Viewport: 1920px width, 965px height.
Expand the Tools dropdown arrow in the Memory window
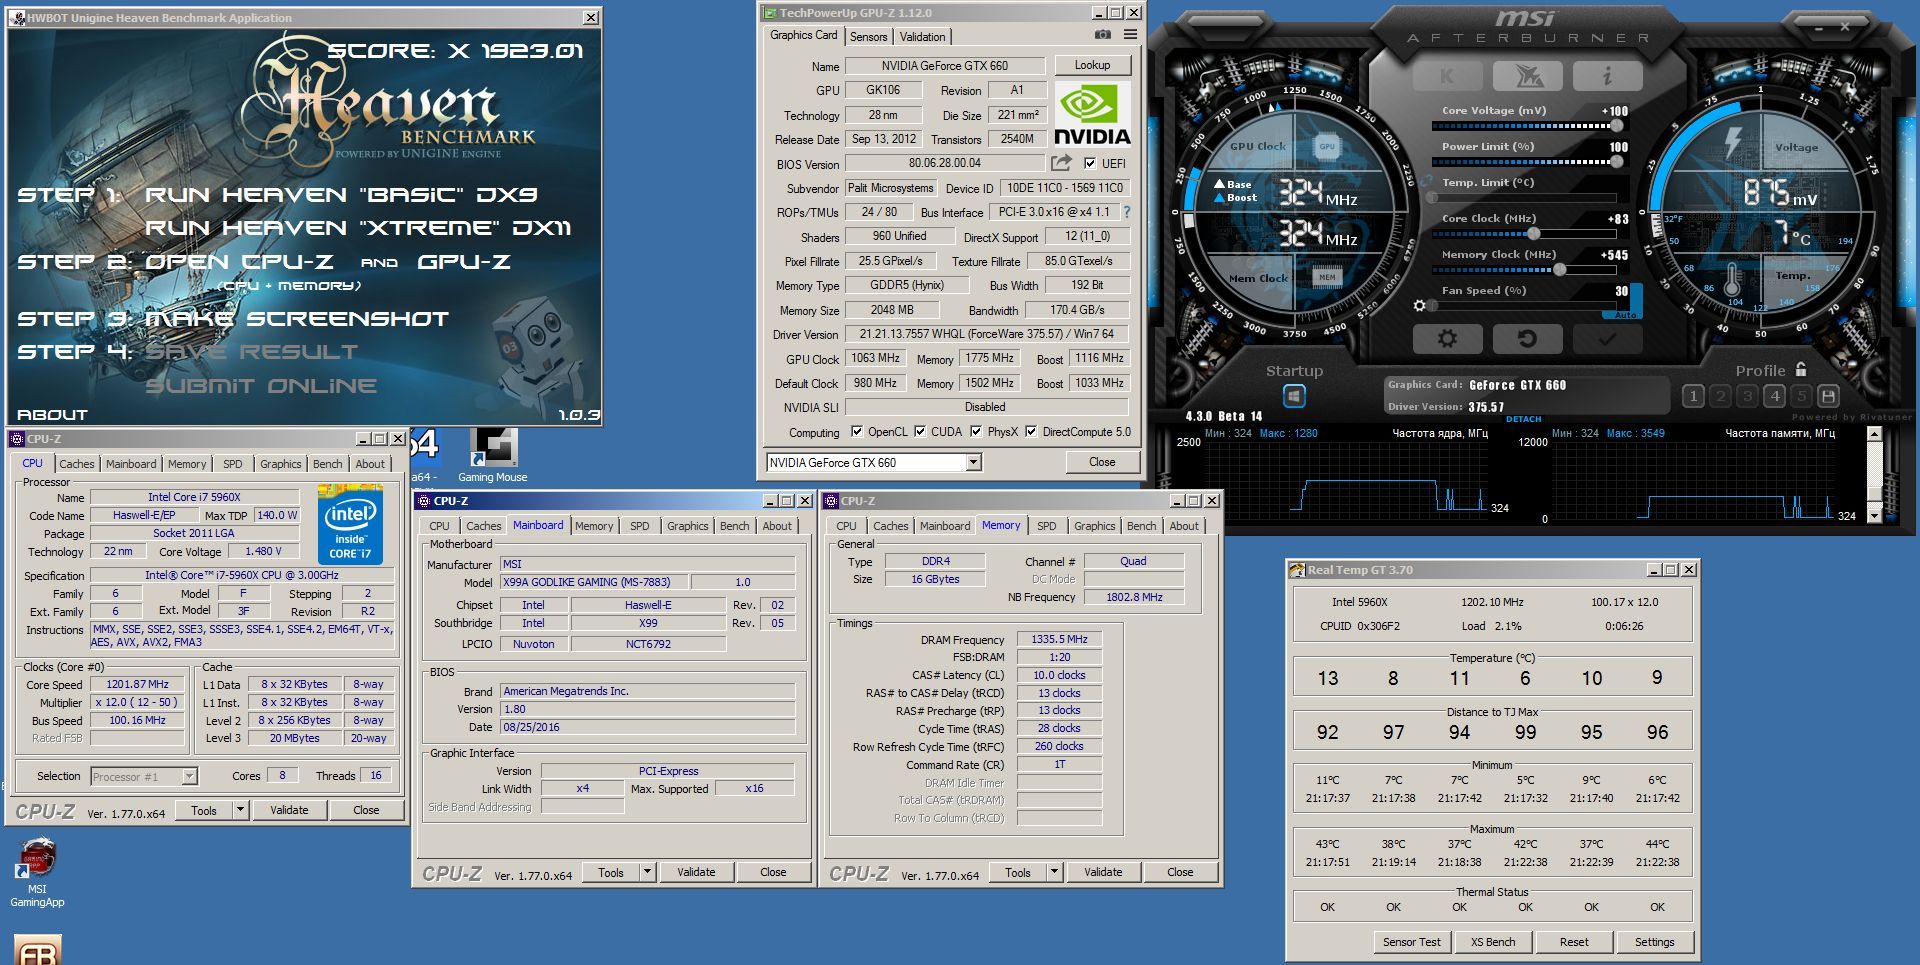1054,872
